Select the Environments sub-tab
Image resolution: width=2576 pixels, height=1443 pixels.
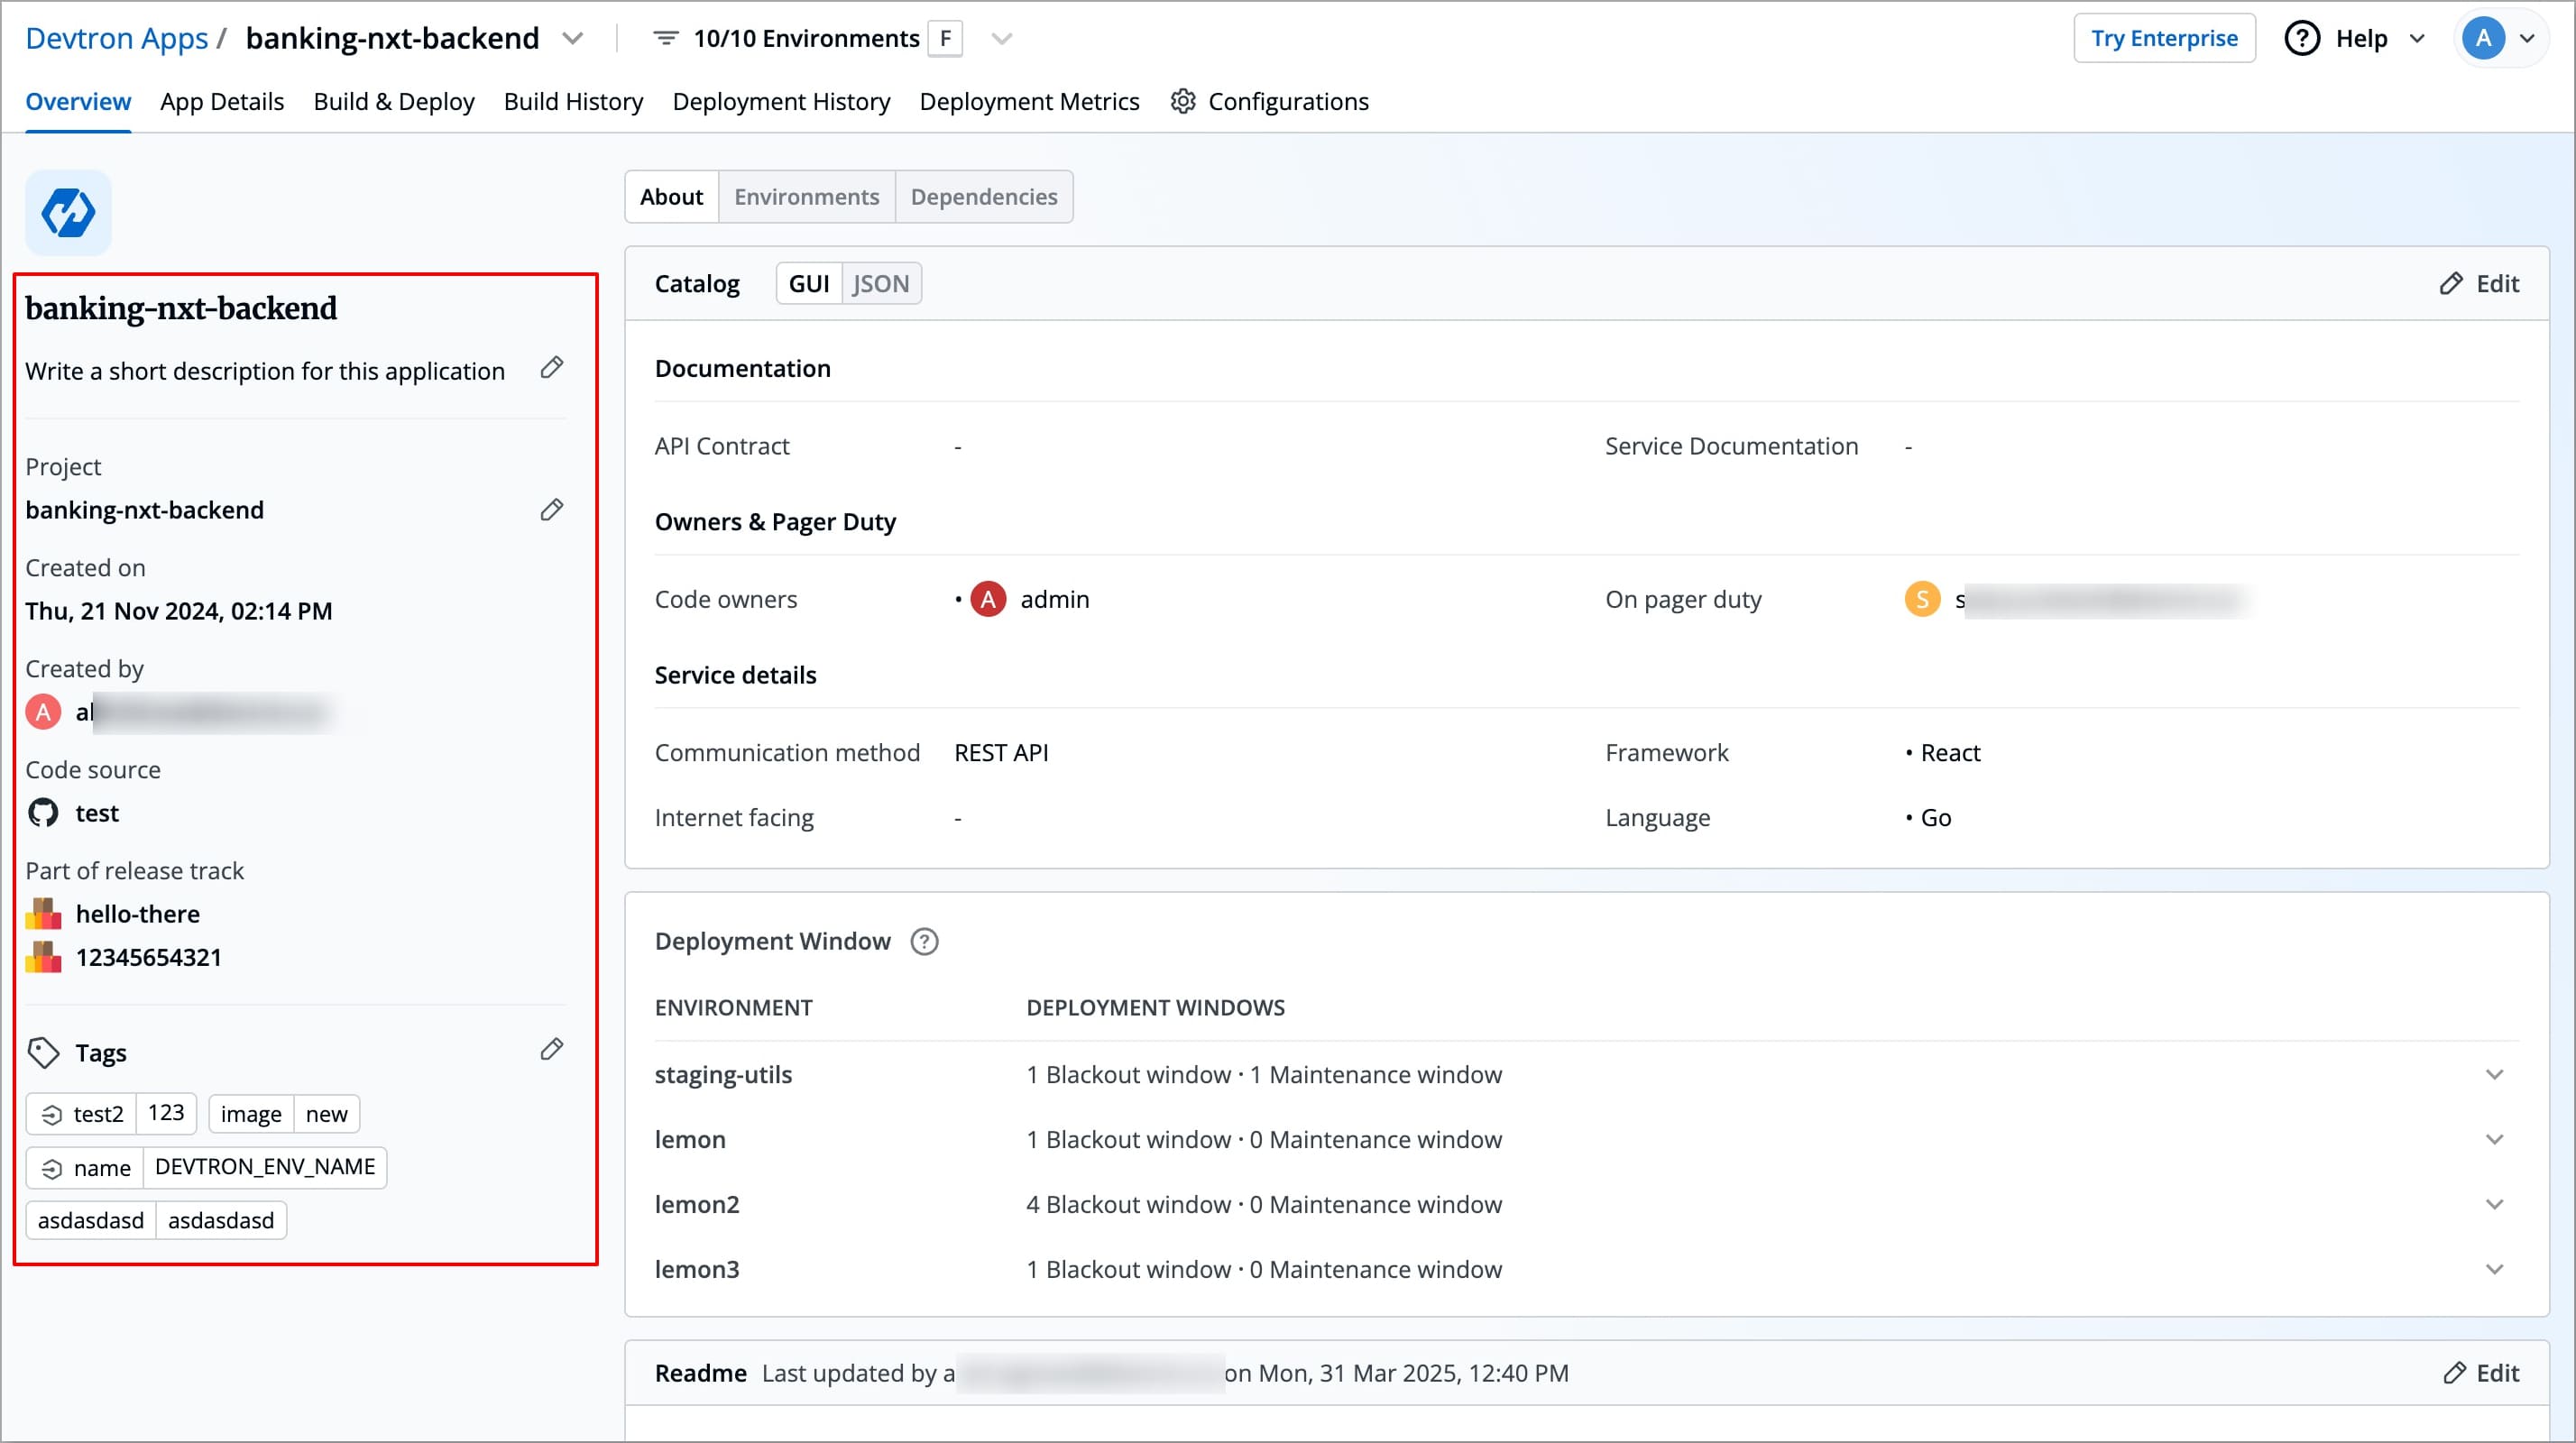tap(807, 196)
